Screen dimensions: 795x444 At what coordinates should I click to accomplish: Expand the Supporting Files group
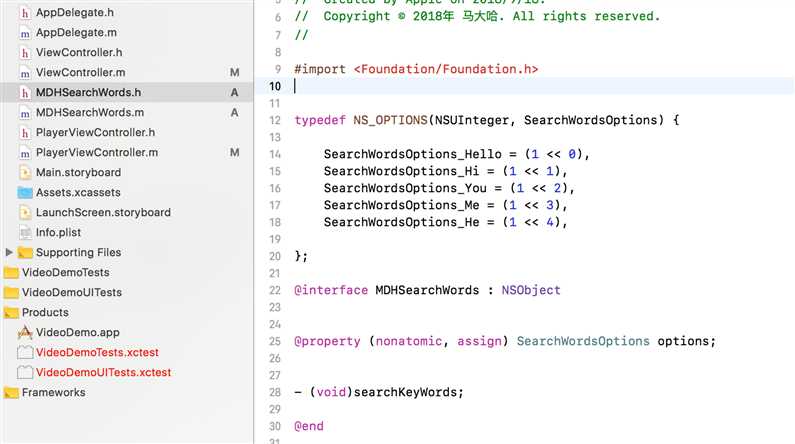9,252
